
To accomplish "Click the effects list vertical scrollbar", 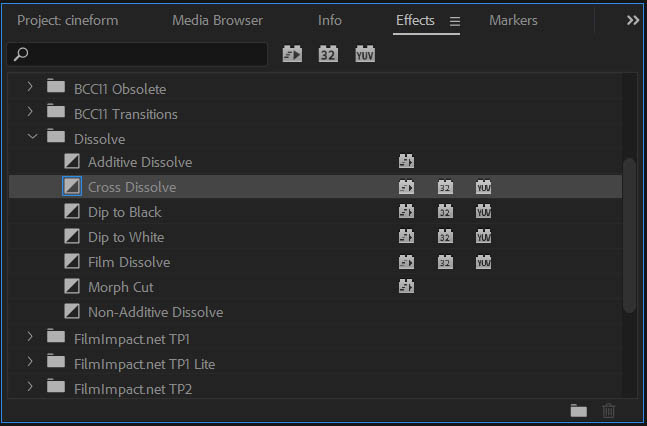I will 629,235.
